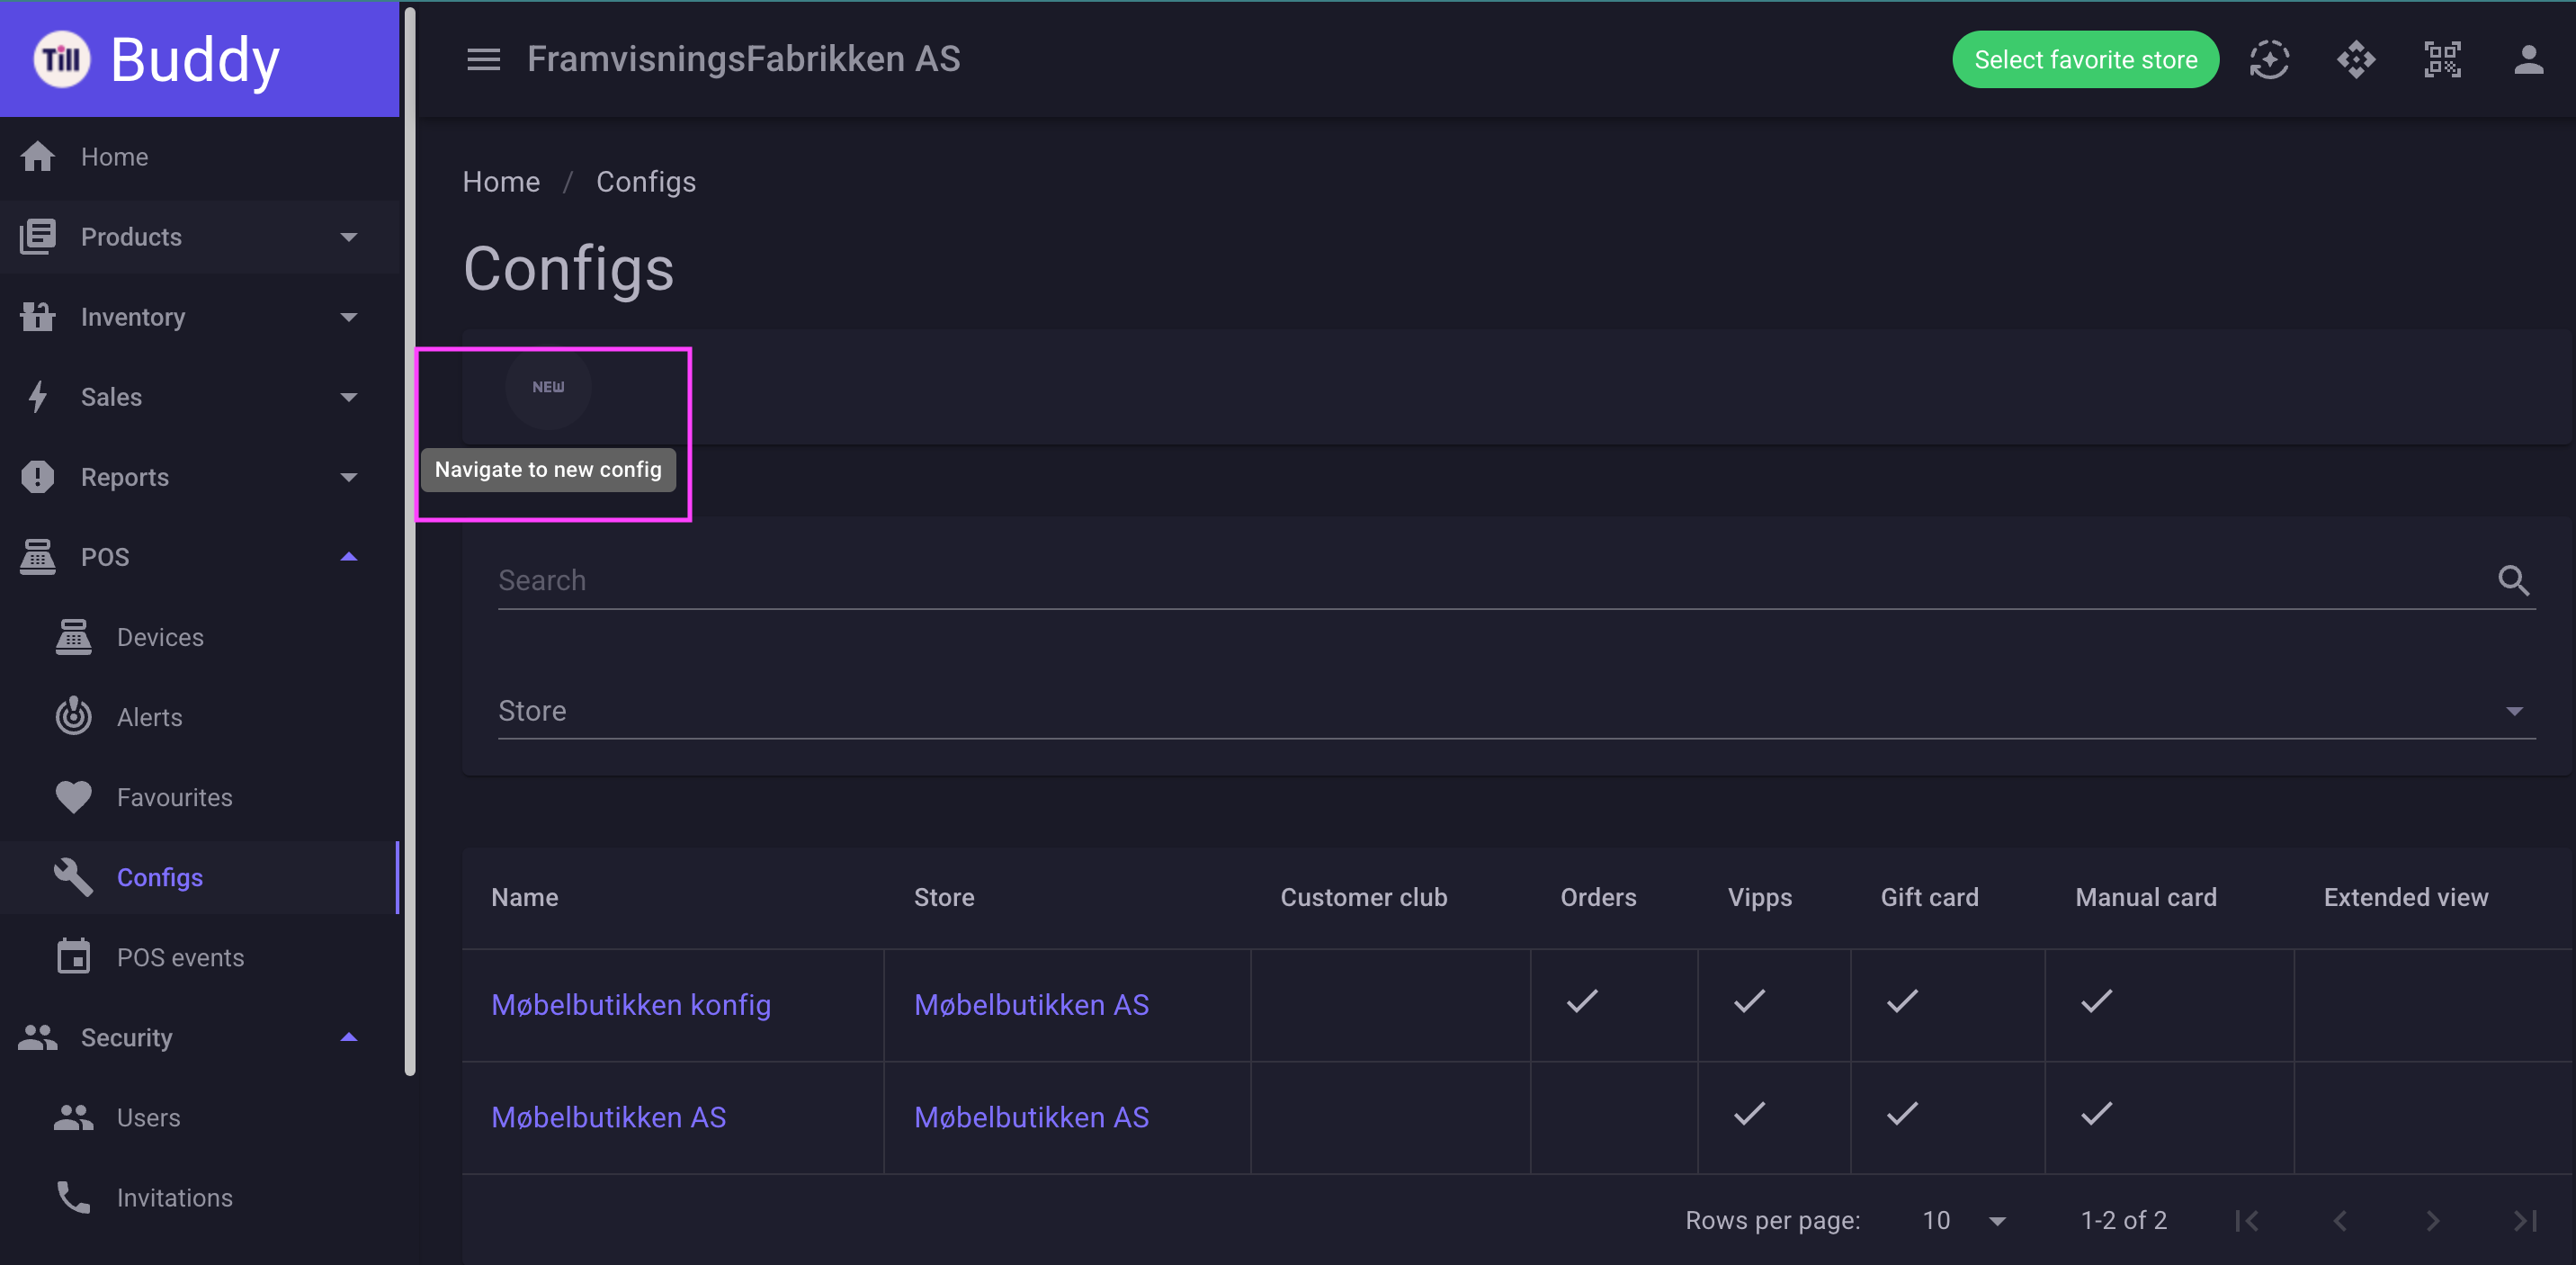
Task: Expand the Reports sidebar section
Action: (x=200, y=477)
